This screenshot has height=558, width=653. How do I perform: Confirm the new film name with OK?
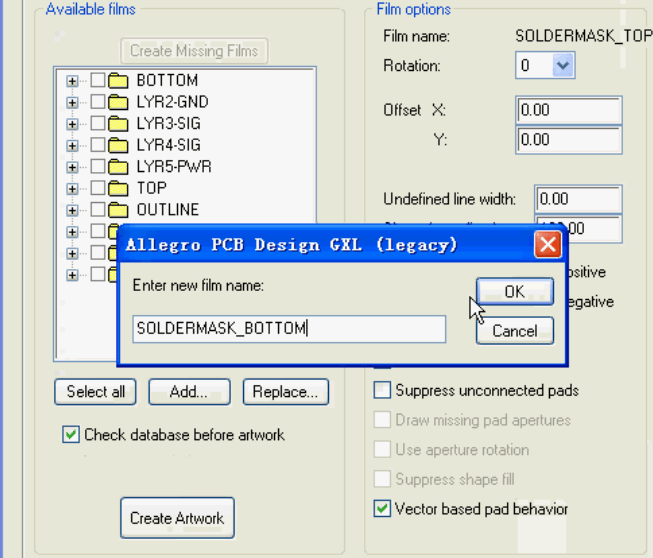(x=515, y=291)
